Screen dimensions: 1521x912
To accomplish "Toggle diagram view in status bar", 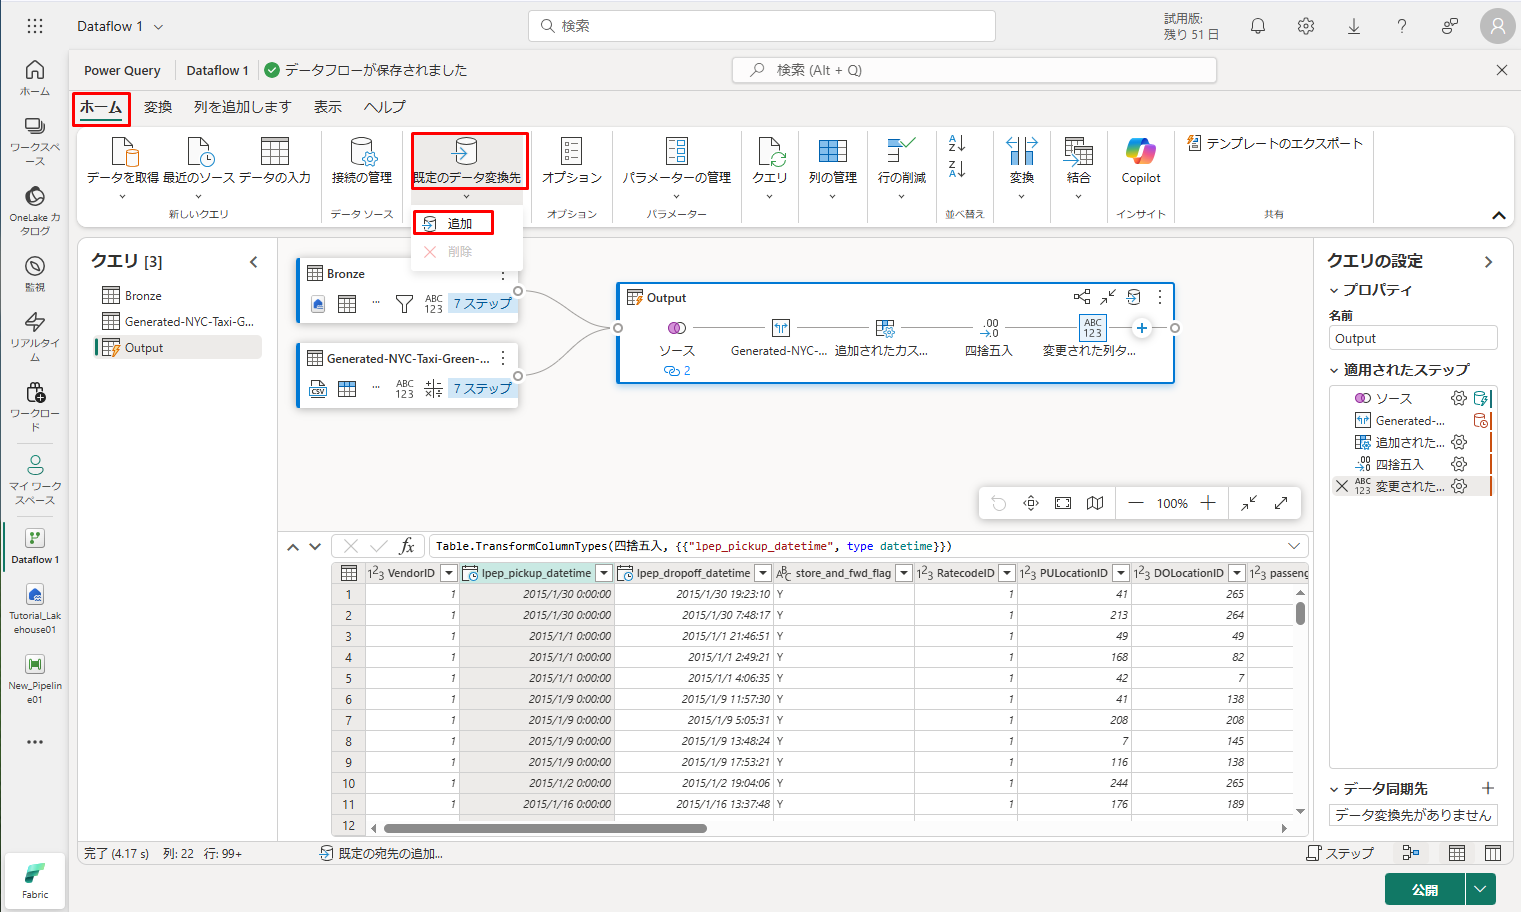I will 1411,853.
